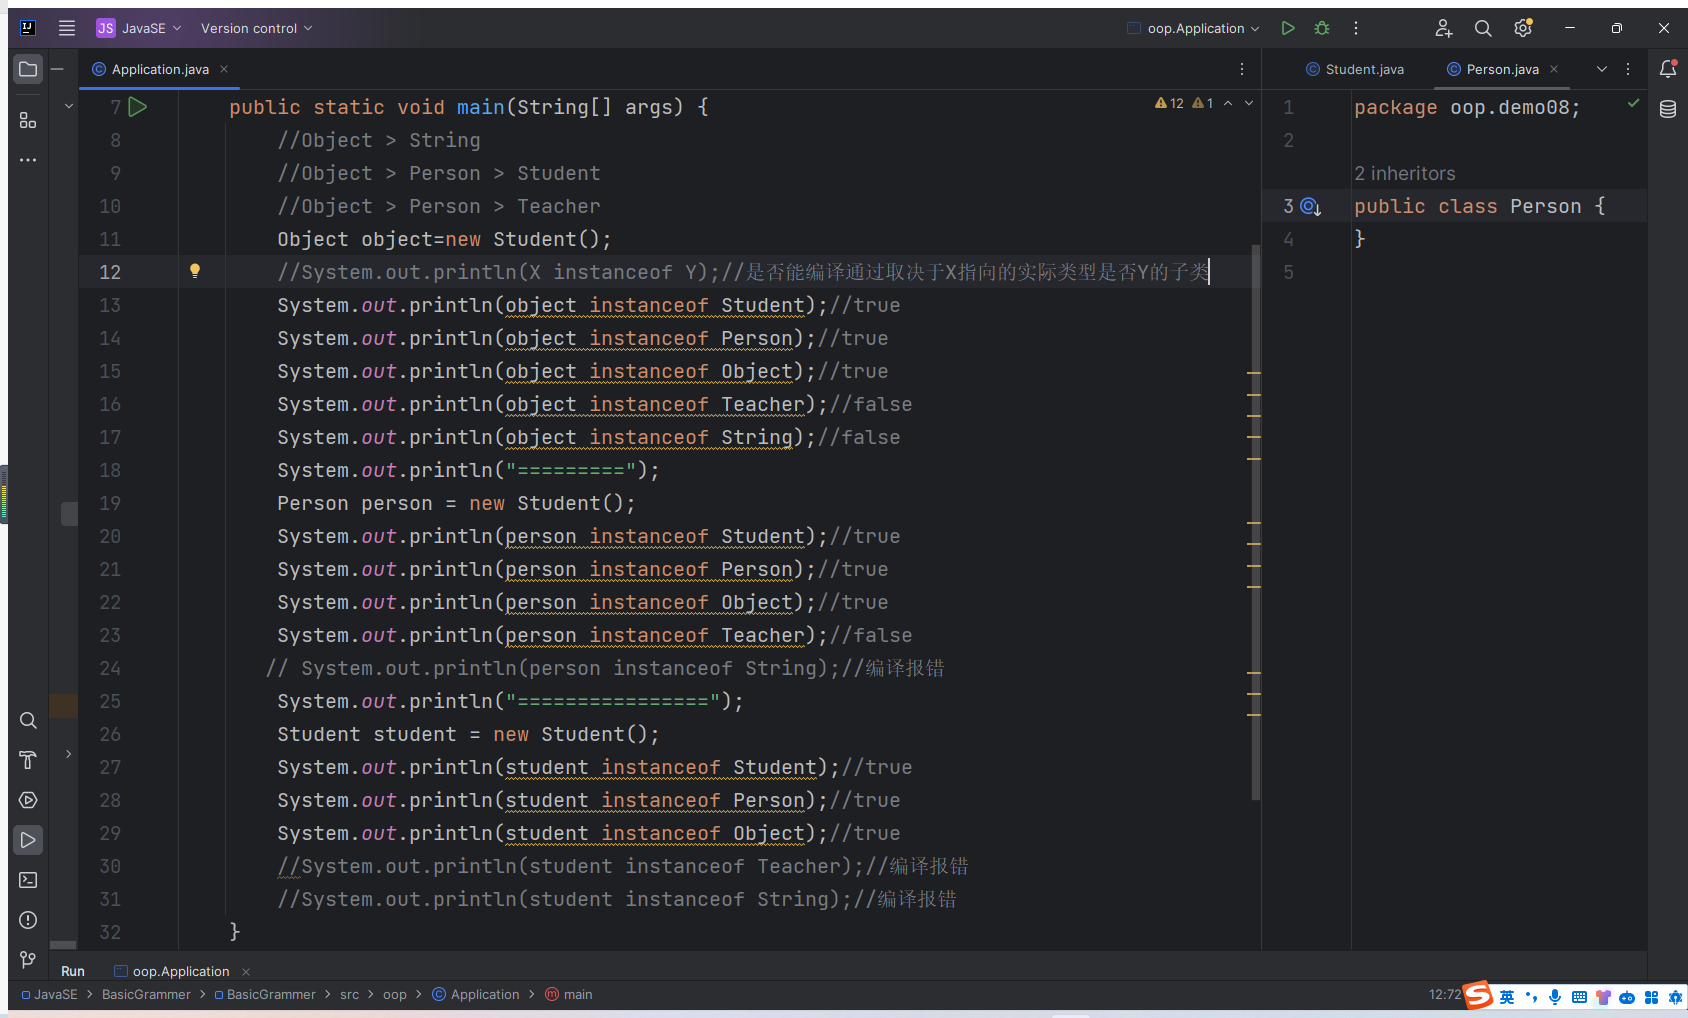Open the Structure tool window
Screen dimensions: 1688x1018
pyautogui.click(x=28, y=121)
